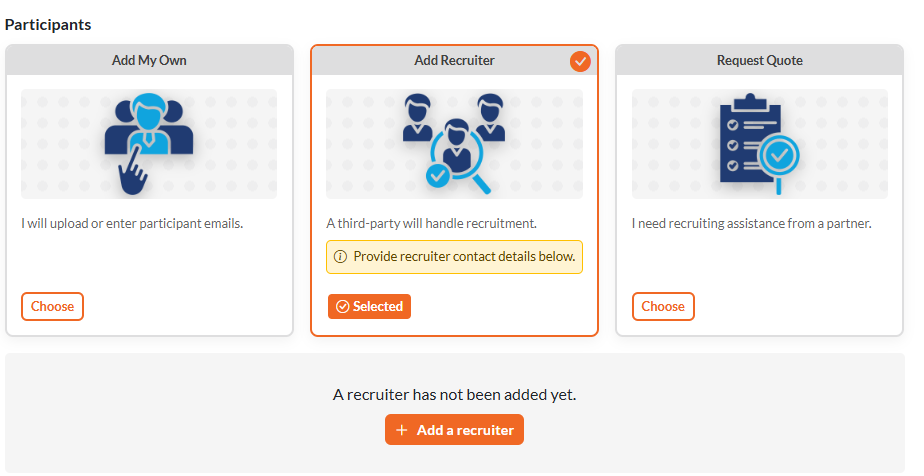Click the info icon in yellow notice
The height and width of the screenshot is (476, 924).
pyautogui.click(x=340, y=257)
